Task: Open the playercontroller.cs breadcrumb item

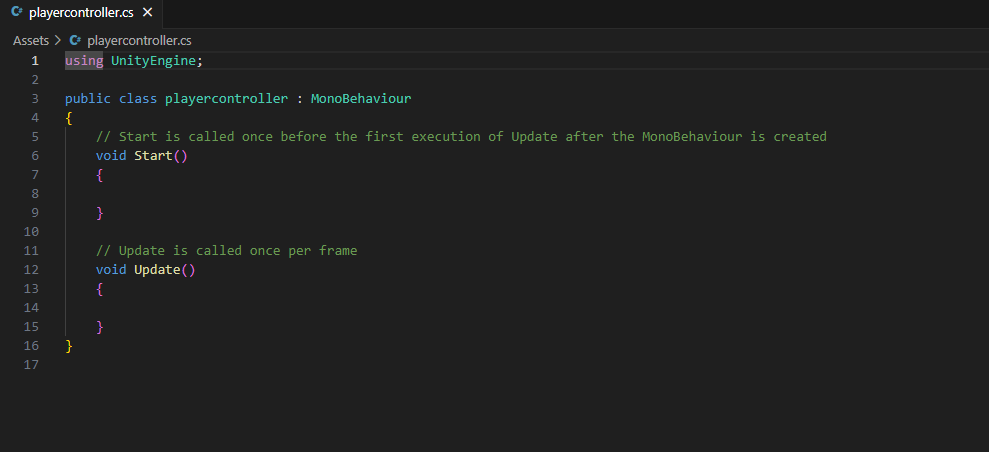Action: click(x=139, y=41)
